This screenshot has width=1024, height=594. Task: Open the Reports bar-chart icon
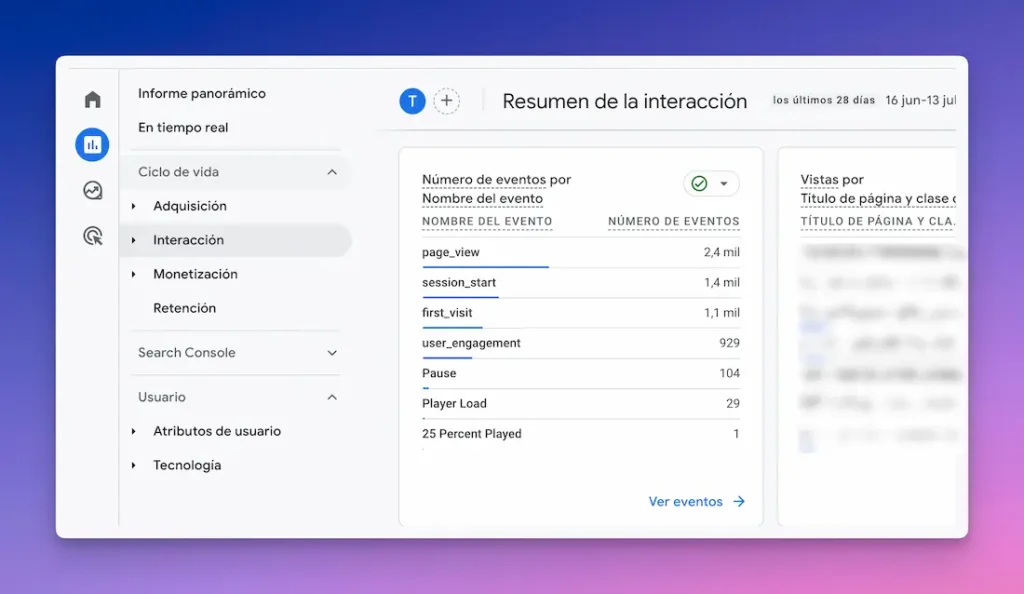tap(92, 144)
